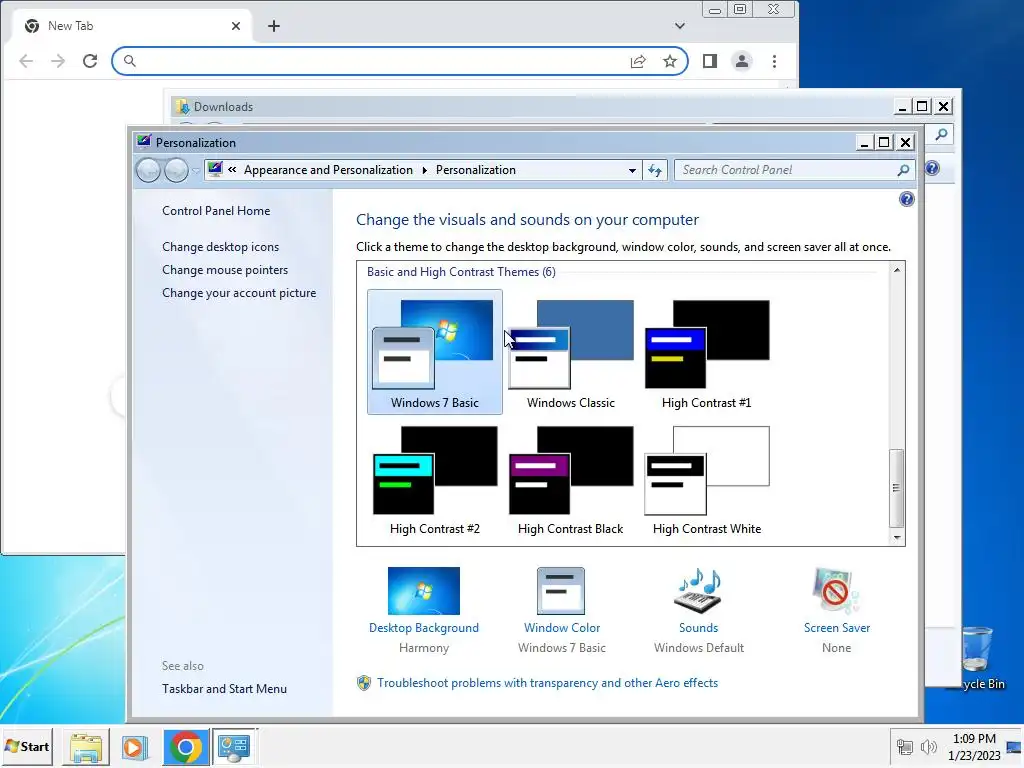1024x768 pixels.
Task: Open Chrome three-dot menu
Action: tap(775, 61)
